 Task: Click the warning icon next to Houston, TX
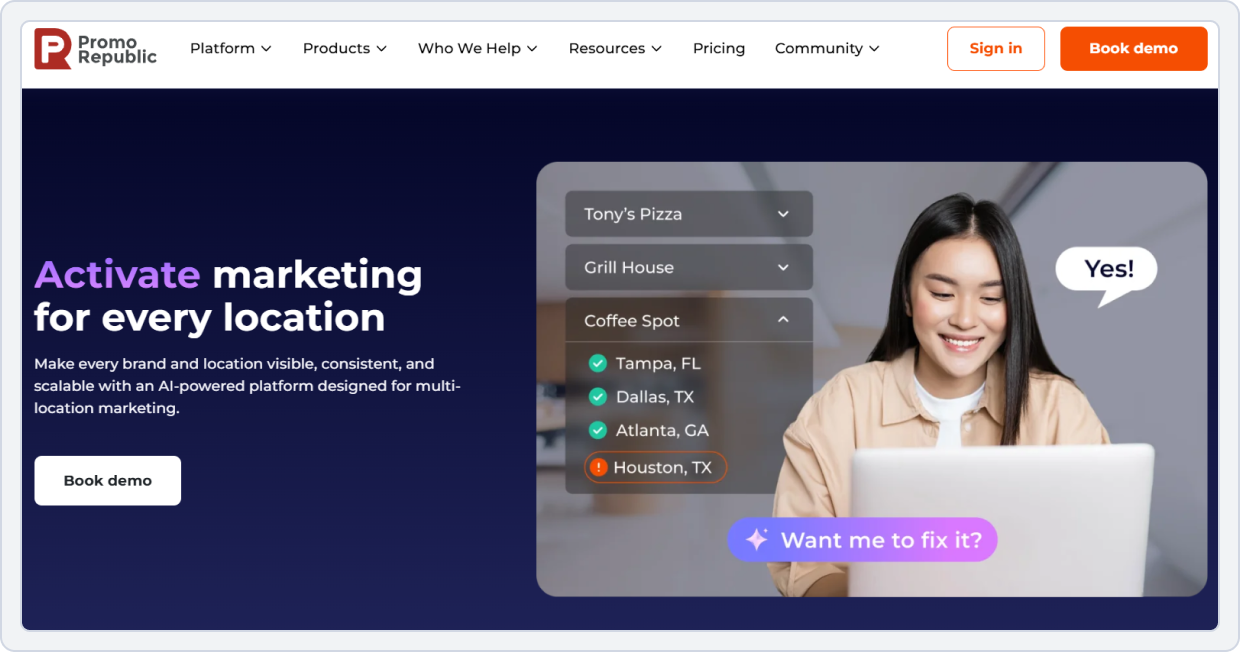[x=597, y=466]
